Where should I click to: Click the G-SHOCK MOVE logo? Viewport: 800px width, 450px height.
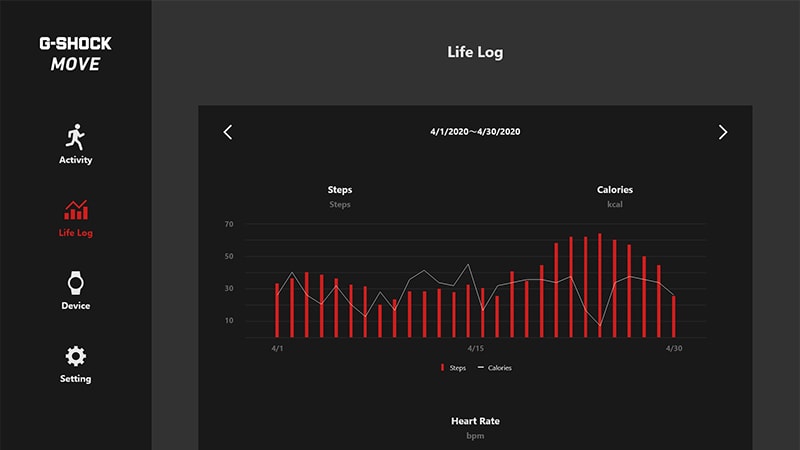pyautogui.click(x=75, y=54)
